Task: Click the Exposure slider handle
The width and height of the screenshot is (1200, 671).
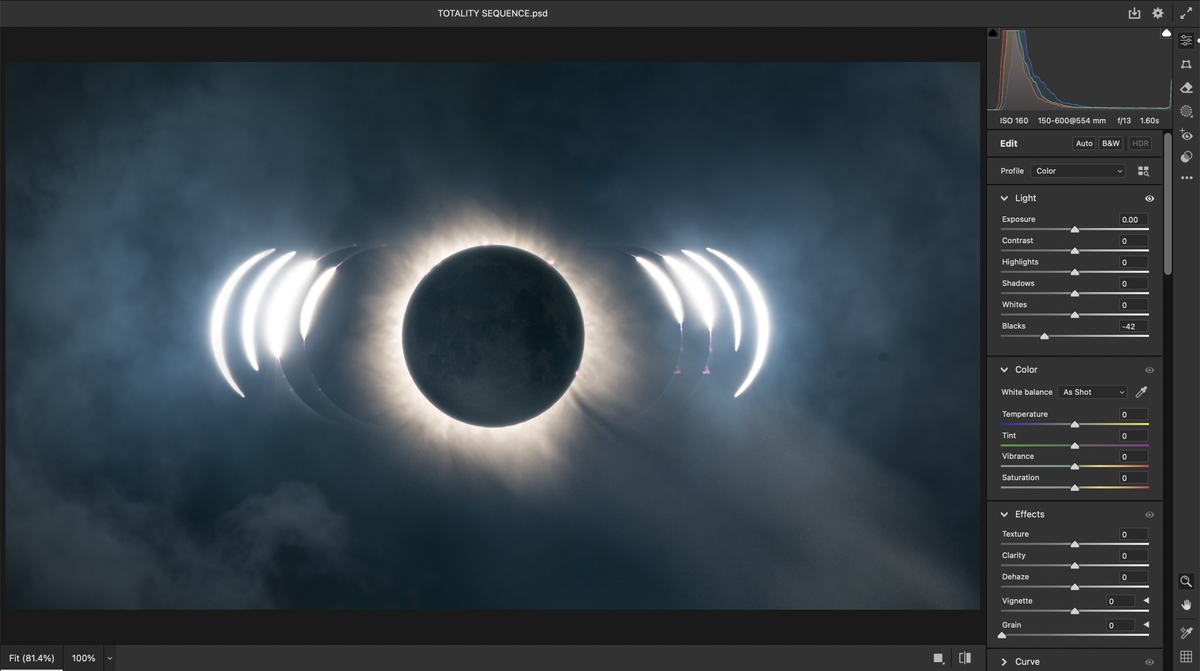Action: click(1075, 230)
